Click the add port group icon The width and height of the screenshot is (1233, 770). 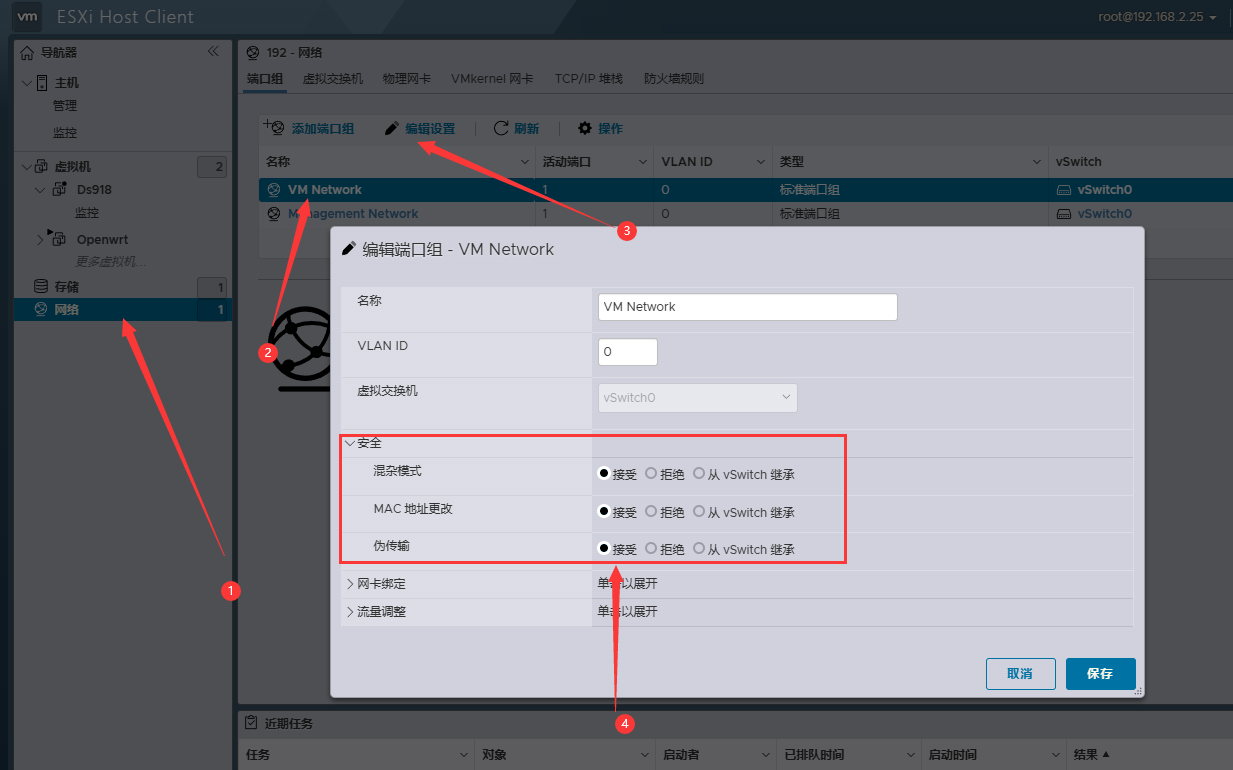click(x=274, y=127)
